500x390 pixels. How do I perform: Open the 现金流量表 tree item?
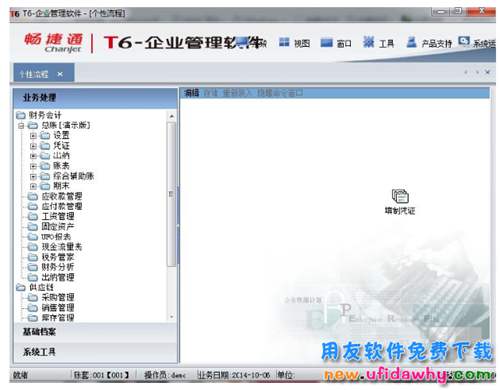click(62, 247)
